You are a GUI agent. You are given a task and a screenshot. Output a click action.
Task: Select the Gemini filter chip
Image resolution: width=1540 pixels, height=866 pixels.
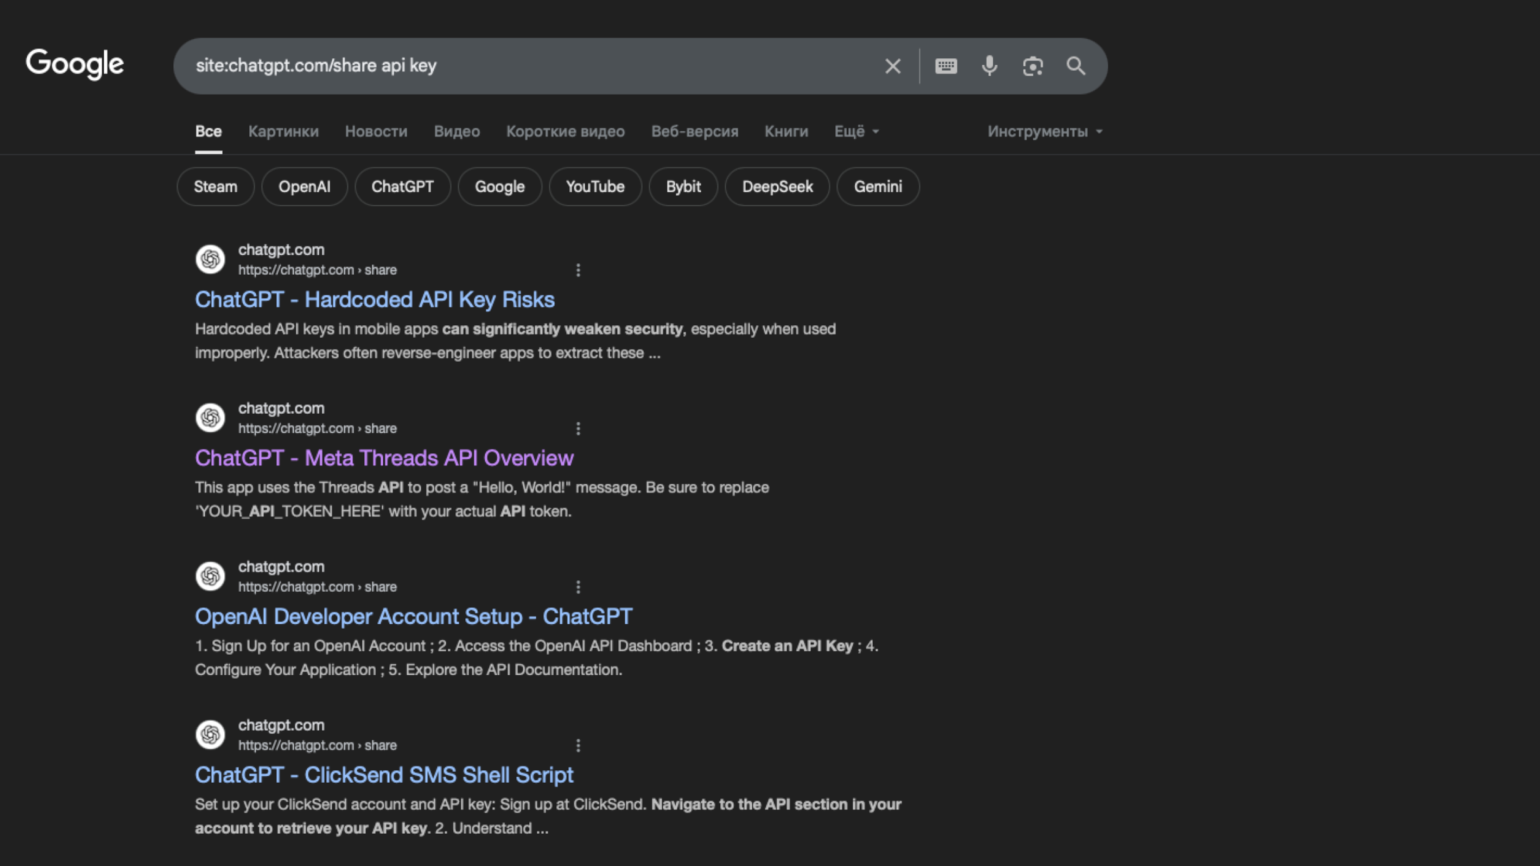tap(878, 187)
